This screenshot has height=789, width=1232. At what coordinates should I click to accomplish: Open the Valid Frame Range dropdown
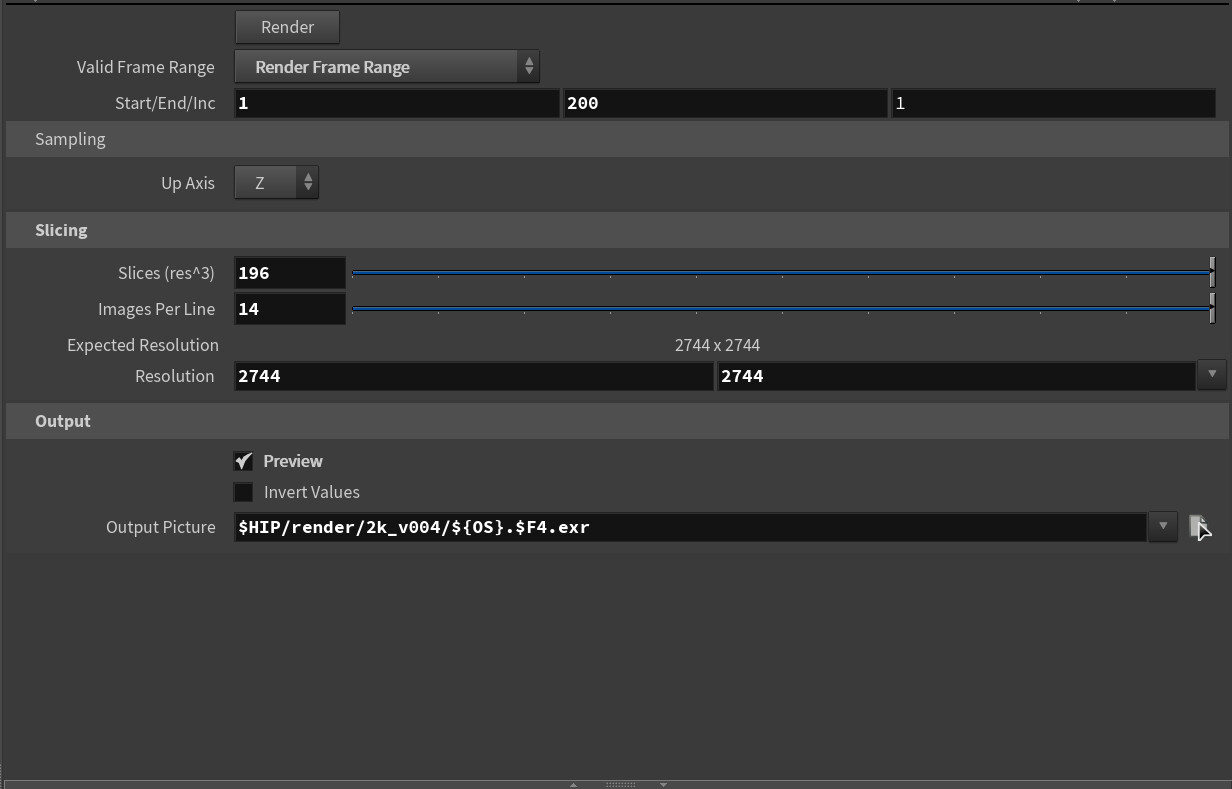tap(529, 66)
